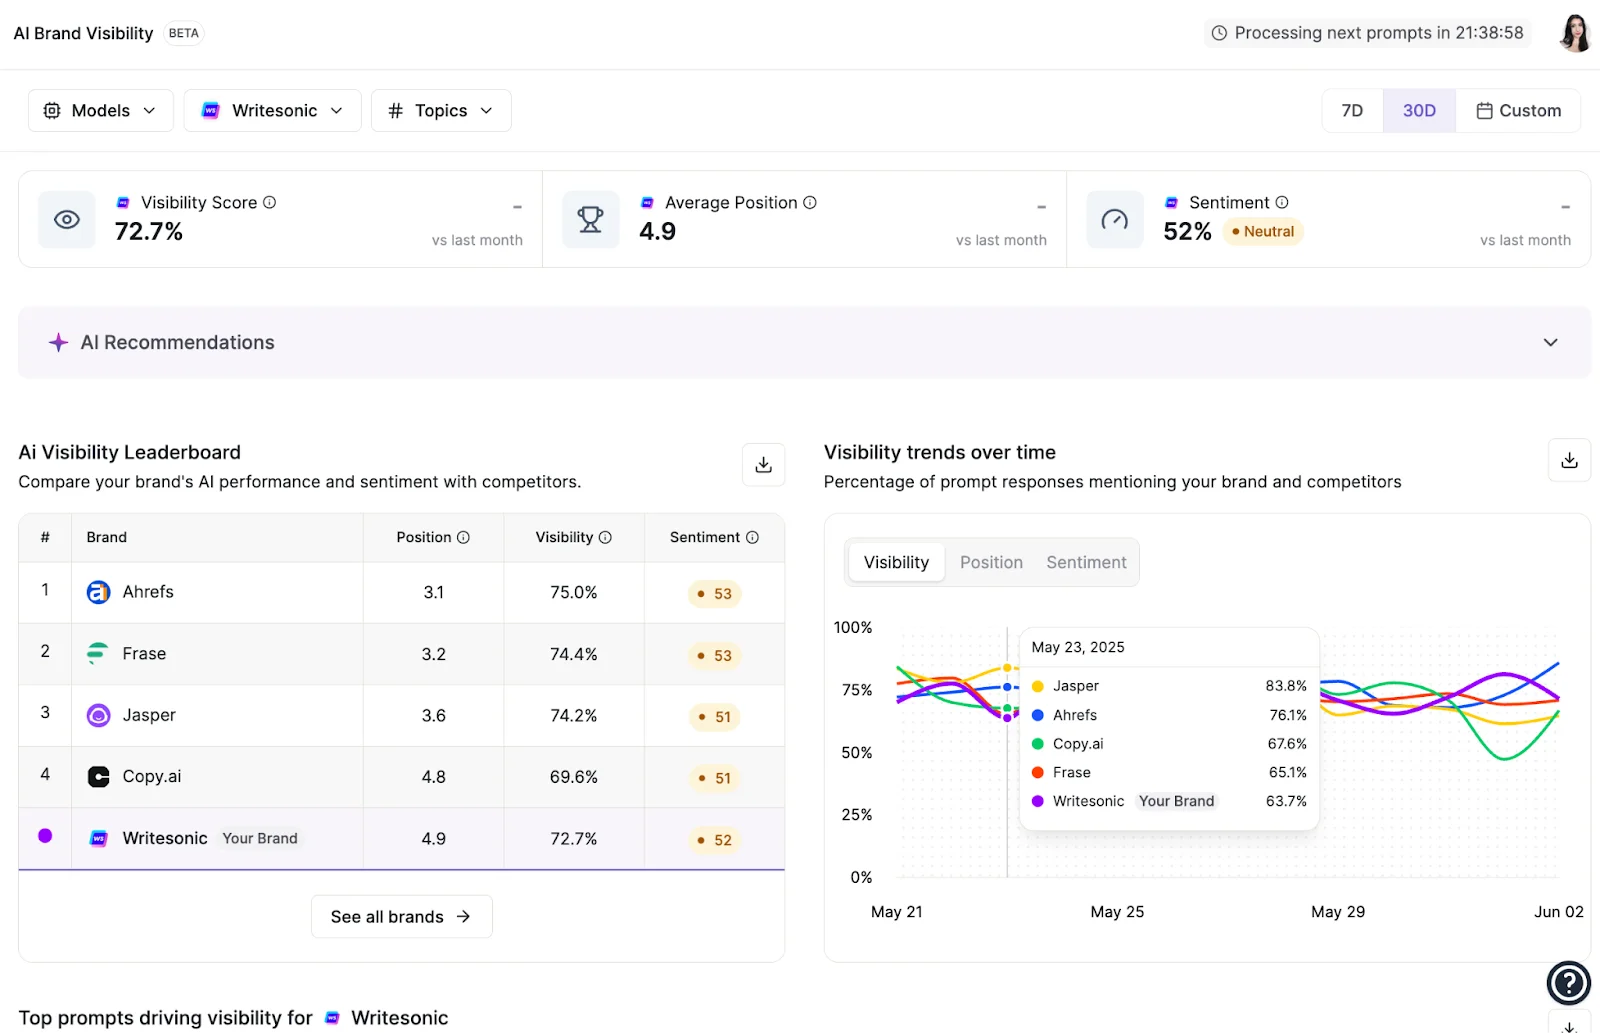Toggle the 30D time range view
Image resolution: width=1600 pixels, height=1033 pixels.
1419,110
